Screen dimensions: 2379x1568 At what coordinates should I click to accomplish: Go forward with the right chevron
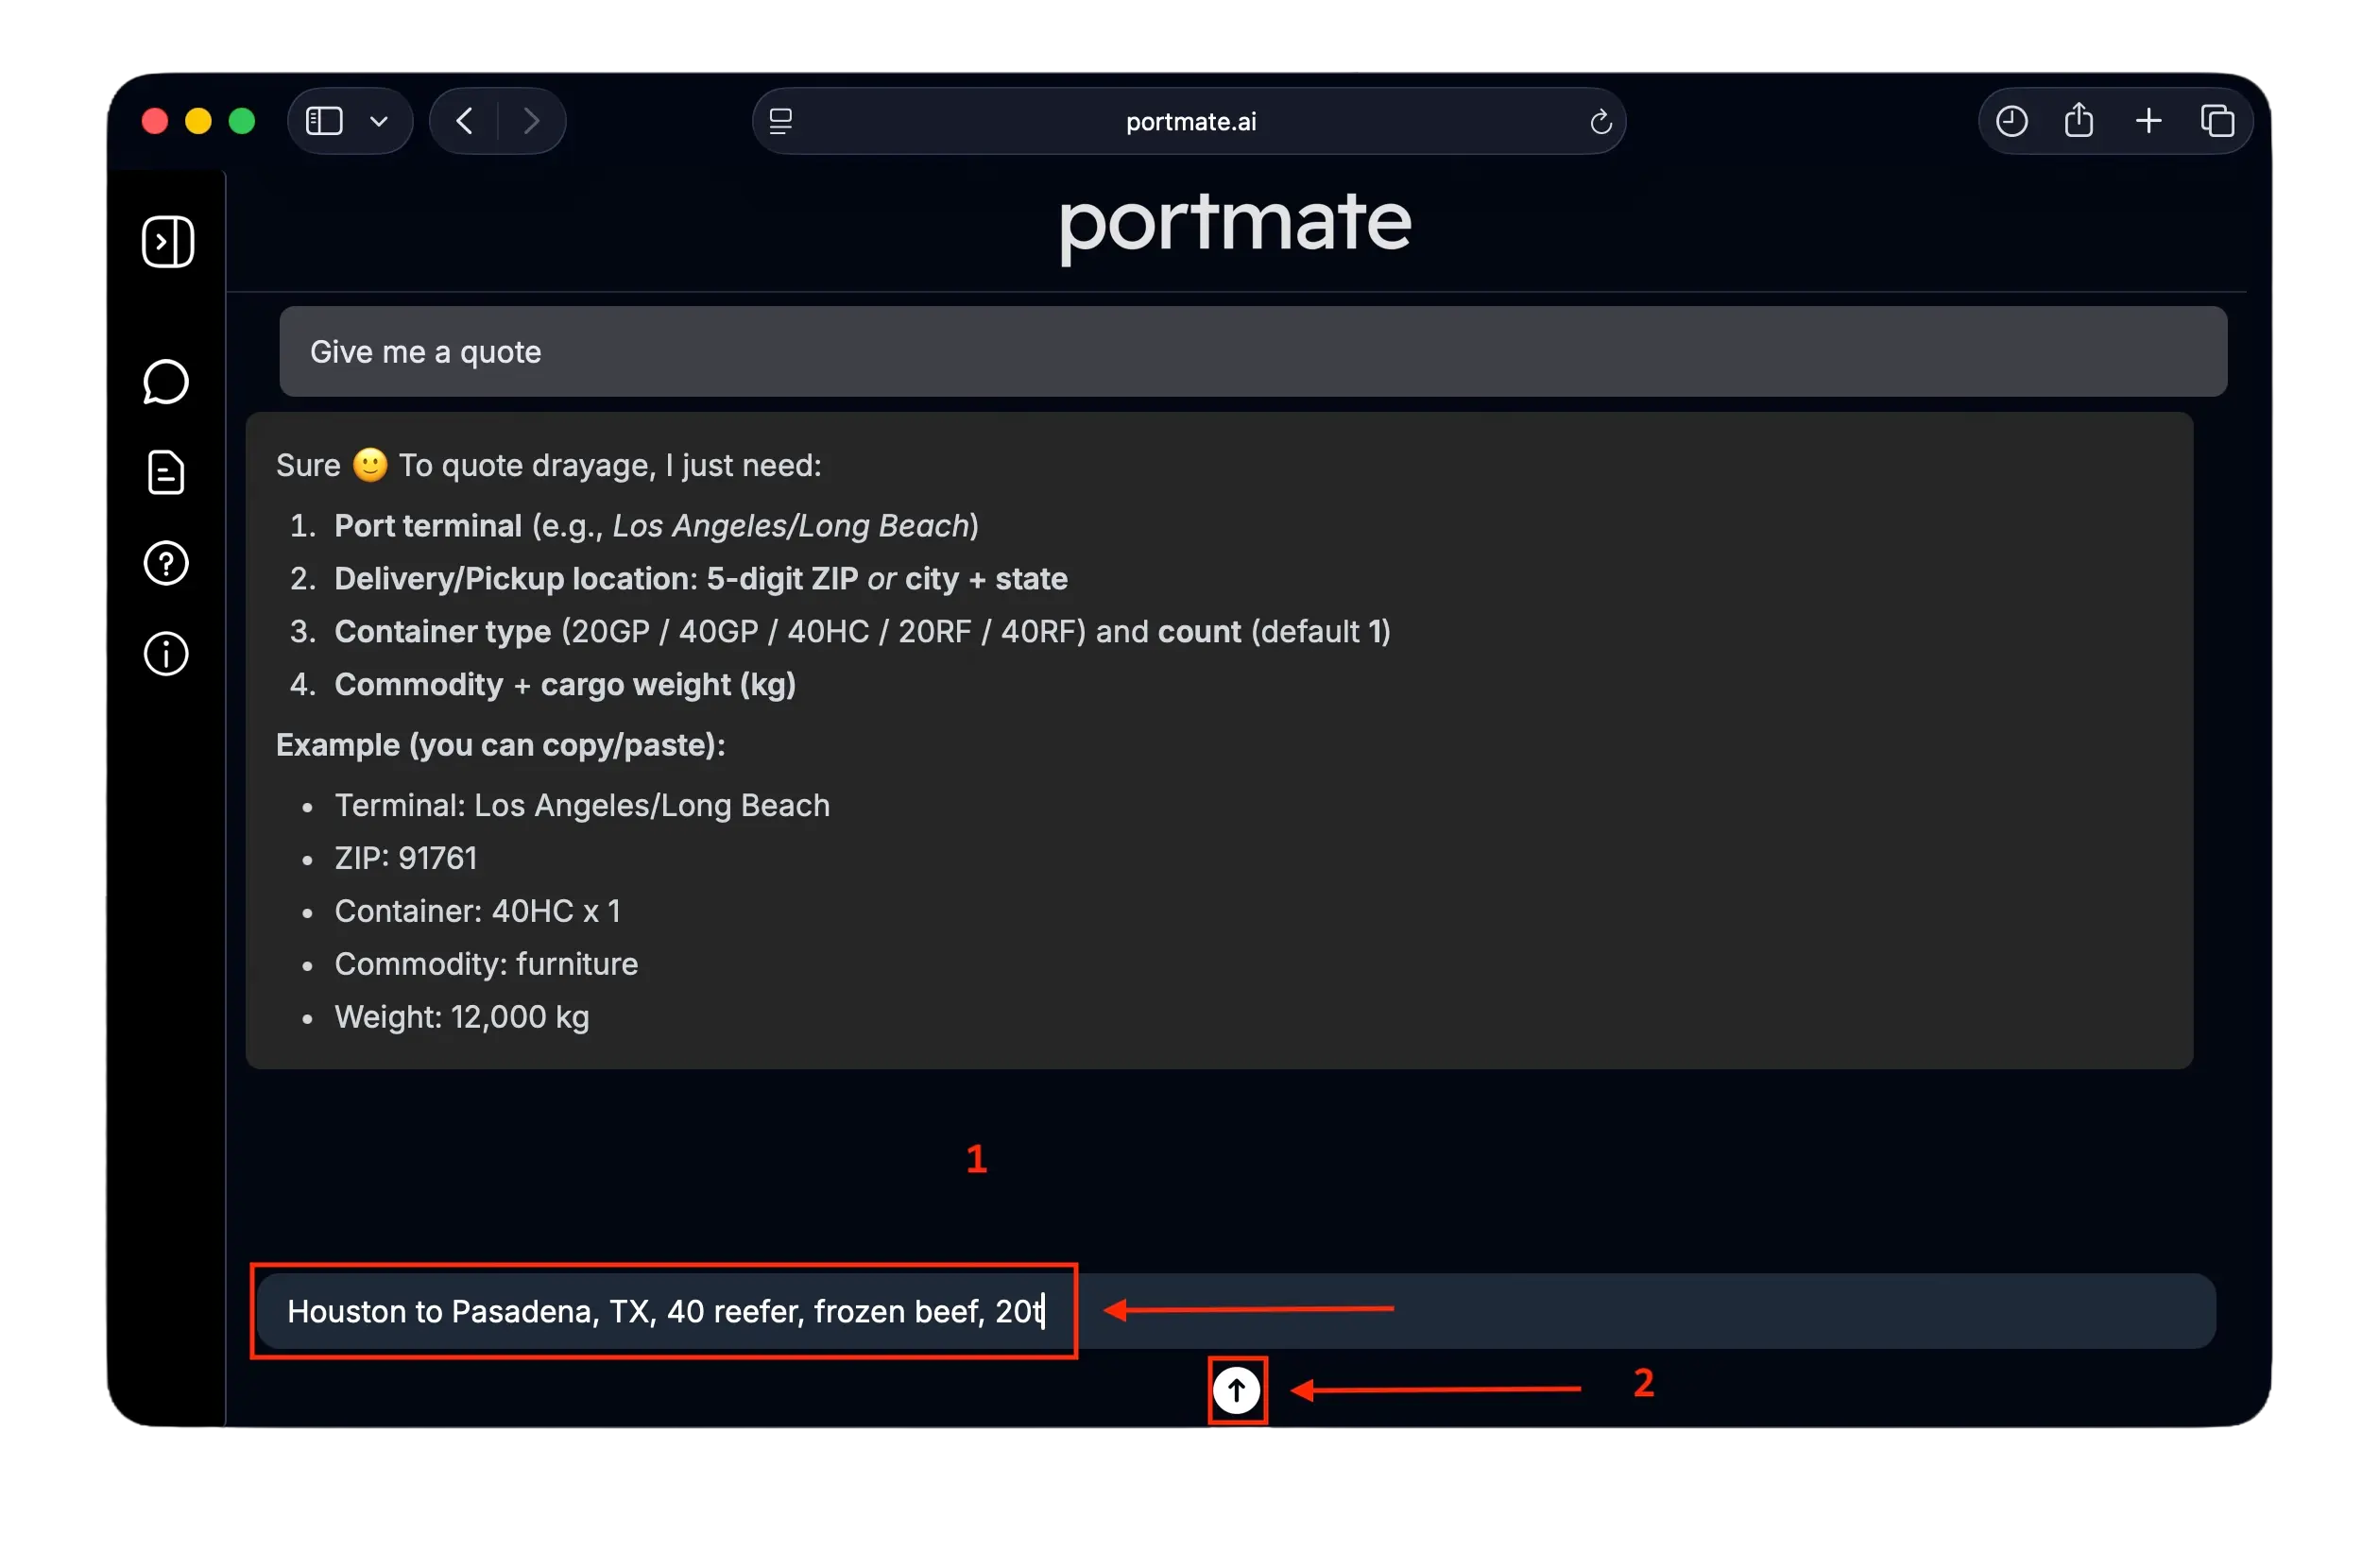(532, 121)
